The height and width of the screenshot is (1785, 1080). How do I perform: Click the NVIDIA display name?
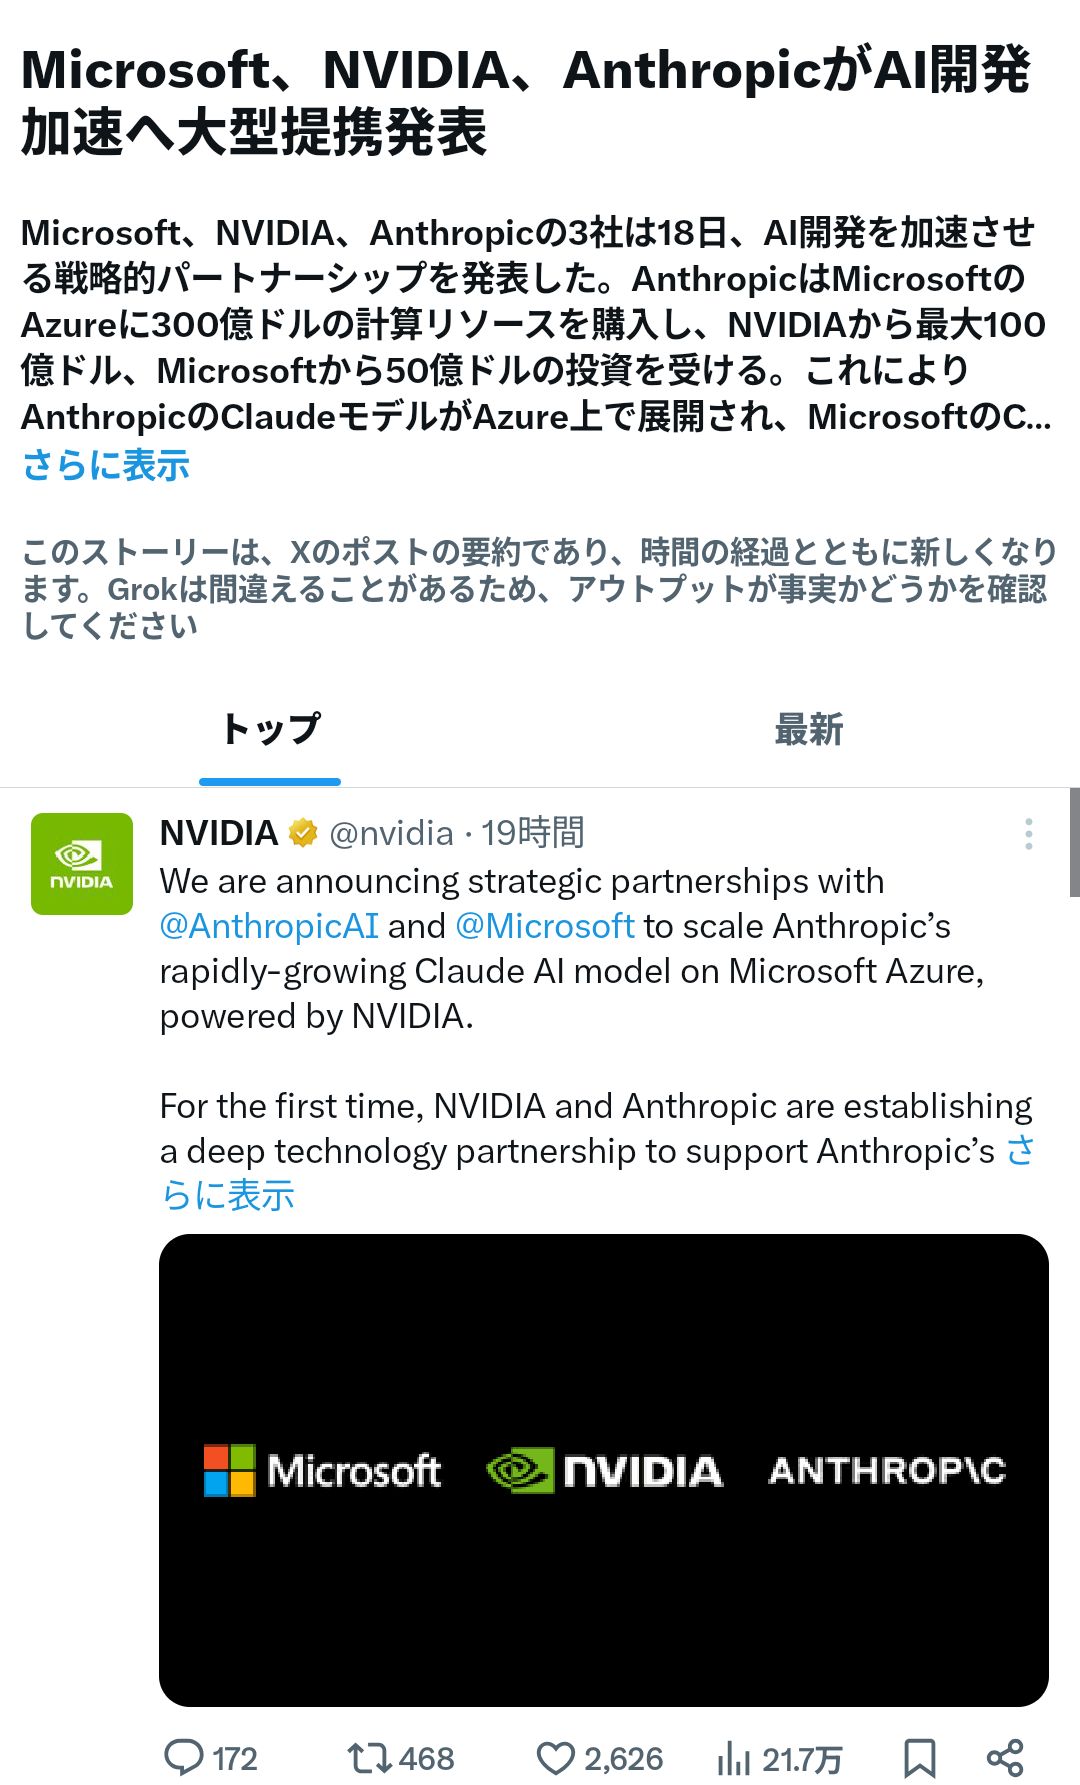[x=219, y=833]
